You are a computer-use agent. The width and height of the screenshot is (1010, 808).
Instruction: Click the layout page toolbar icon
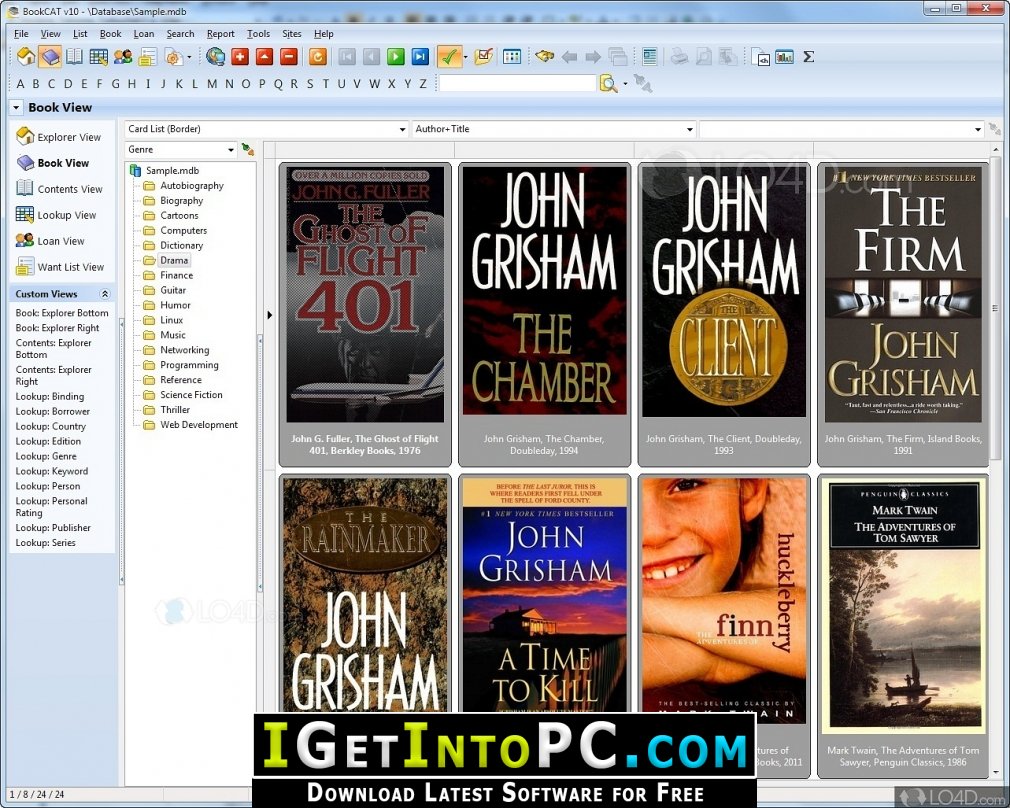pos(649,57)
